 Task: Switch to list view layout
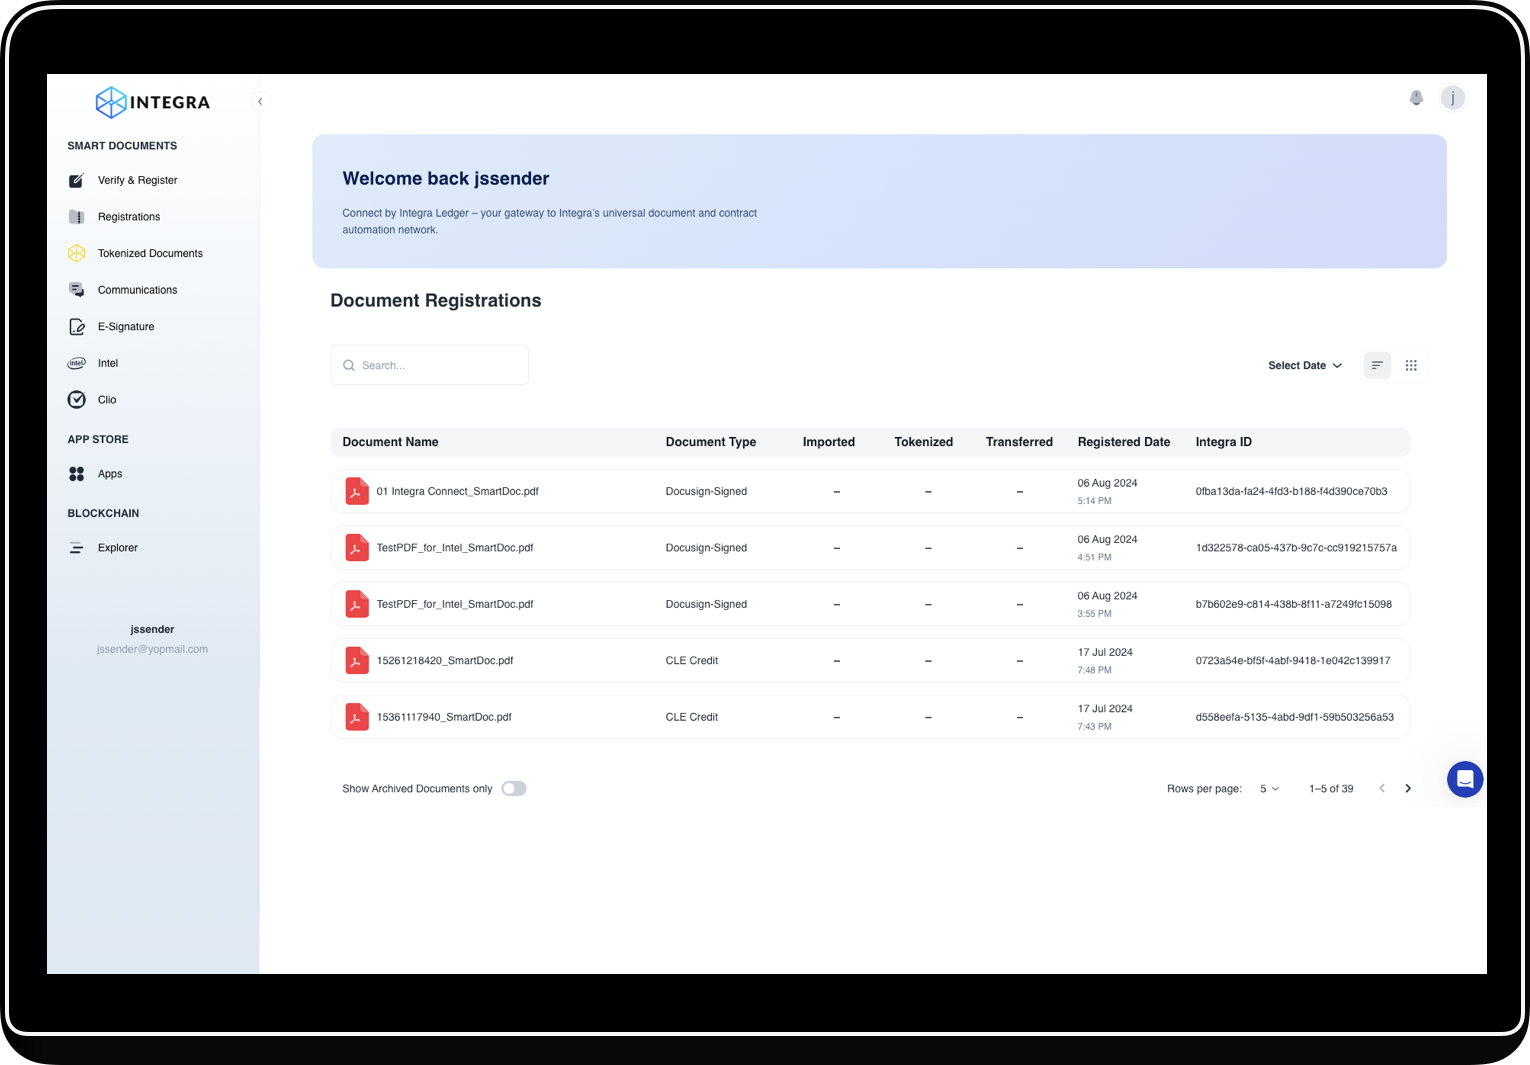pos(1377,365)
